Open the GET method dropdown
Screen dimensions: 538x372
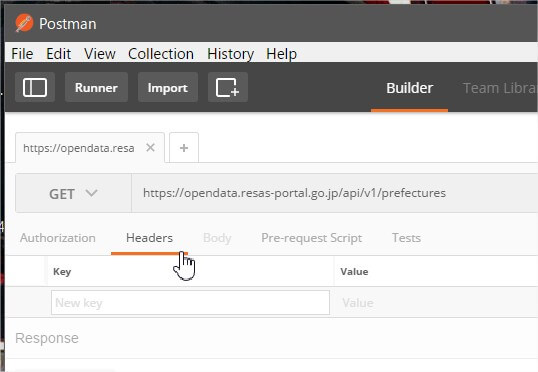tap(73, 193)
